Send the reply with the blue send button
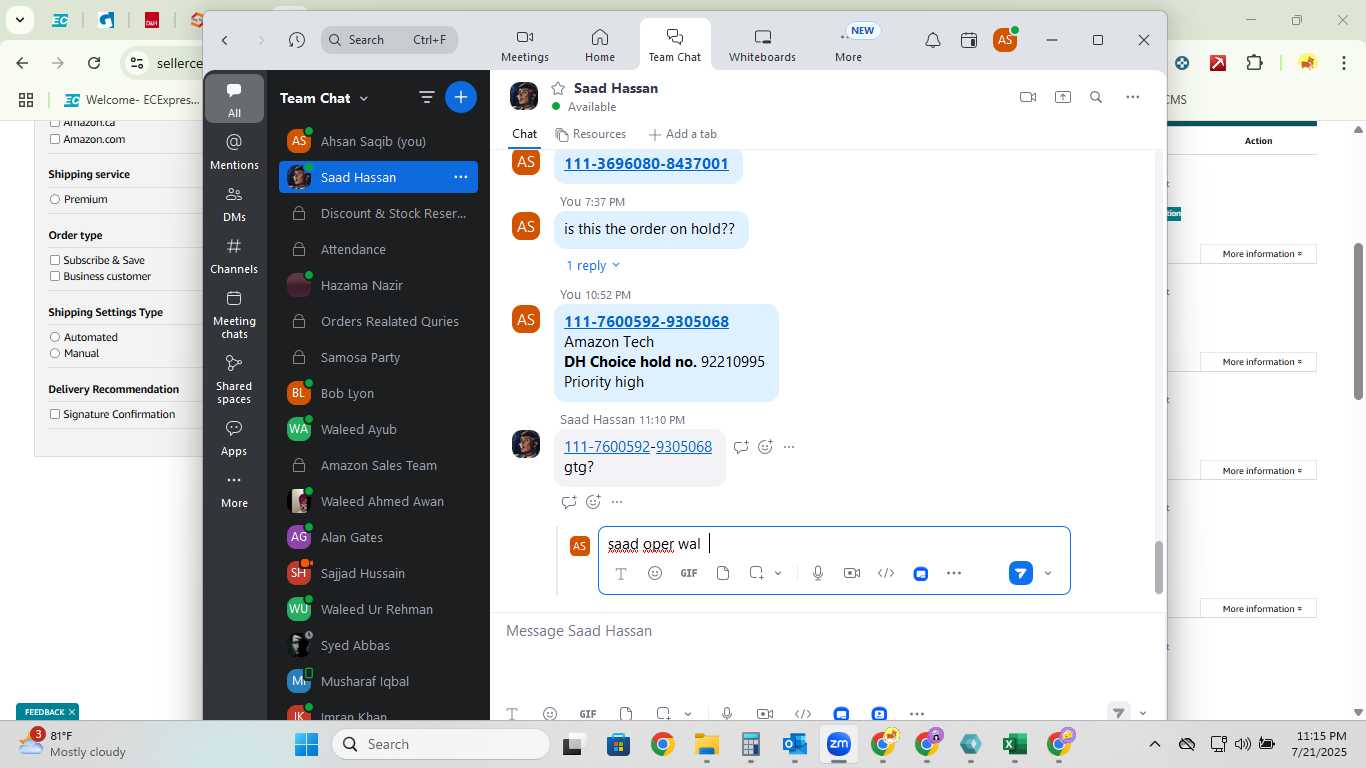The width and height of the screenshot is (1366, 768). tap(1020, 573)
